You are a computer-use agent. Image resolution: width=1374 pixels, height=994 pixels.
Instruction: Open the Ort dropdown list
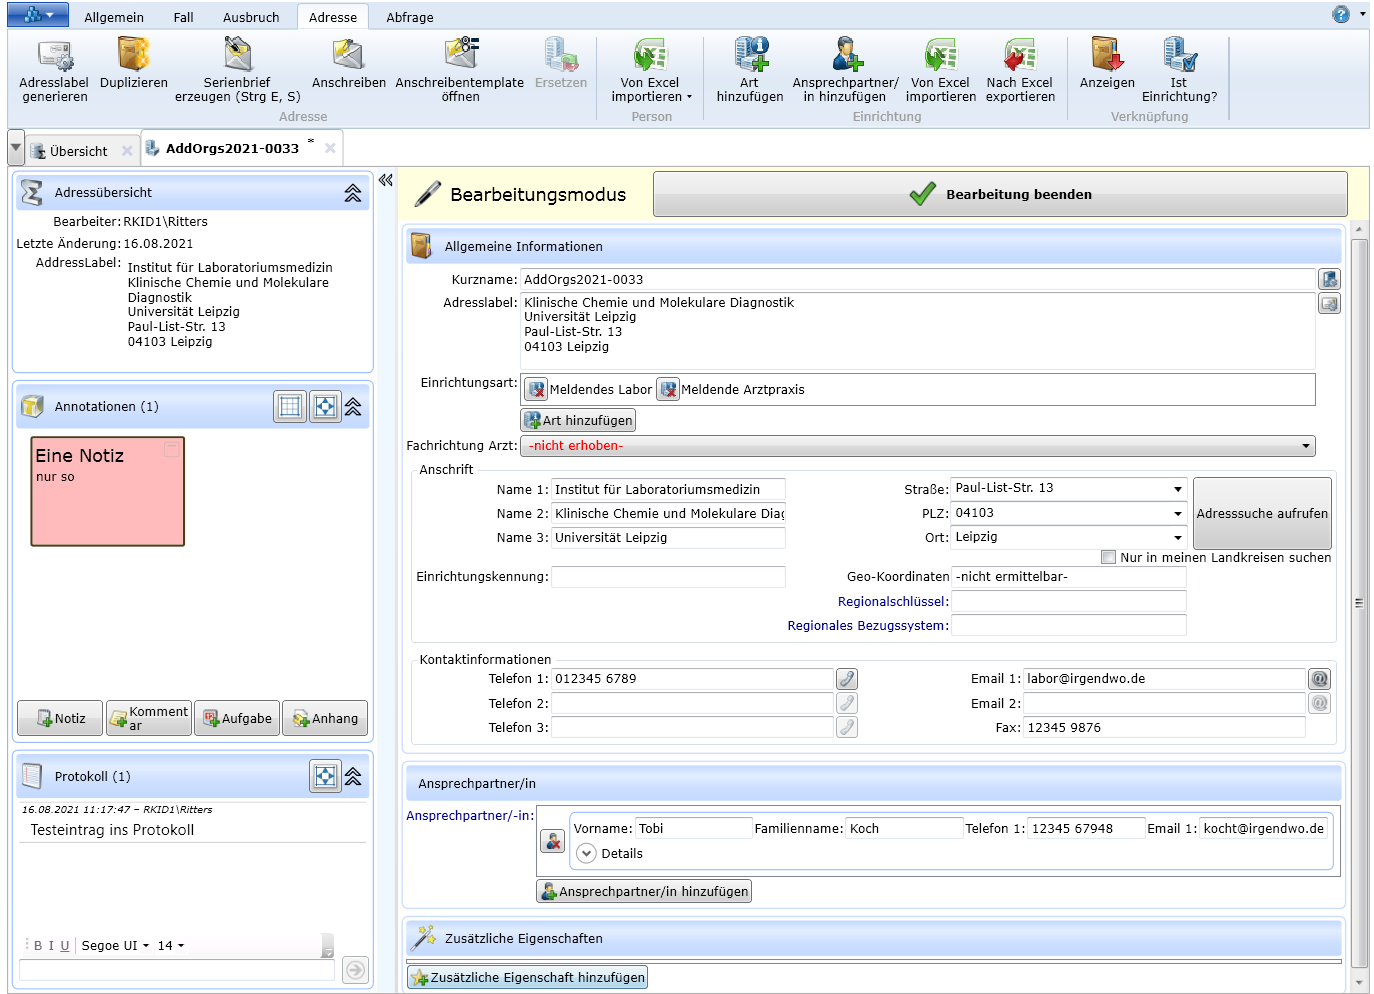point(1177,538)
